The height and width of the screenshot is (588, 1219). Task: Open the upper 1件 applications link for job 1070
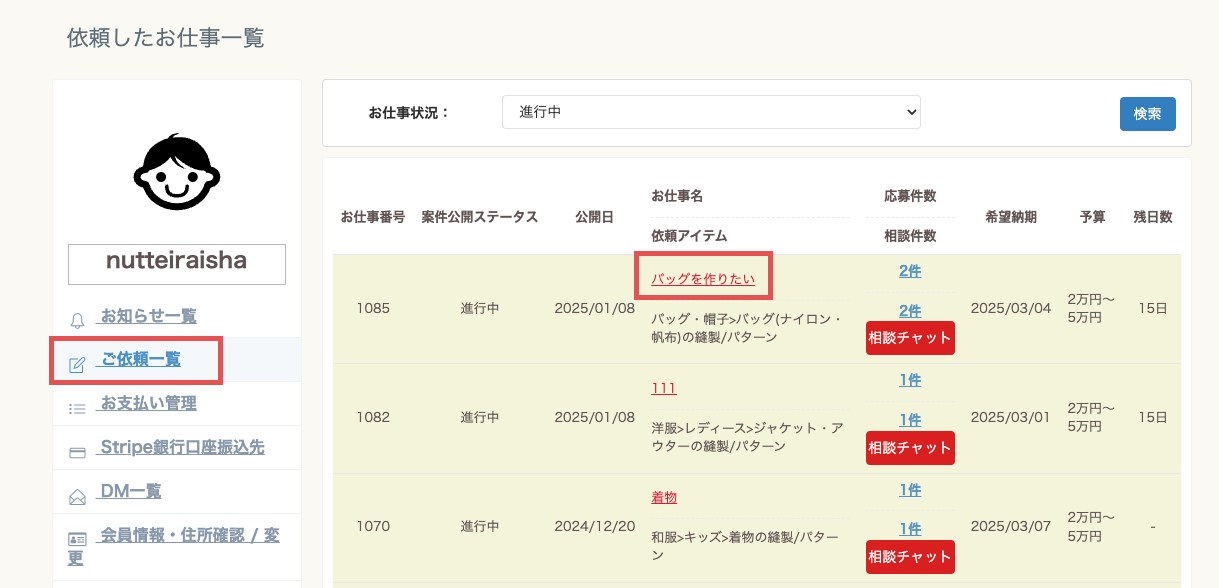tap(910, 490)
